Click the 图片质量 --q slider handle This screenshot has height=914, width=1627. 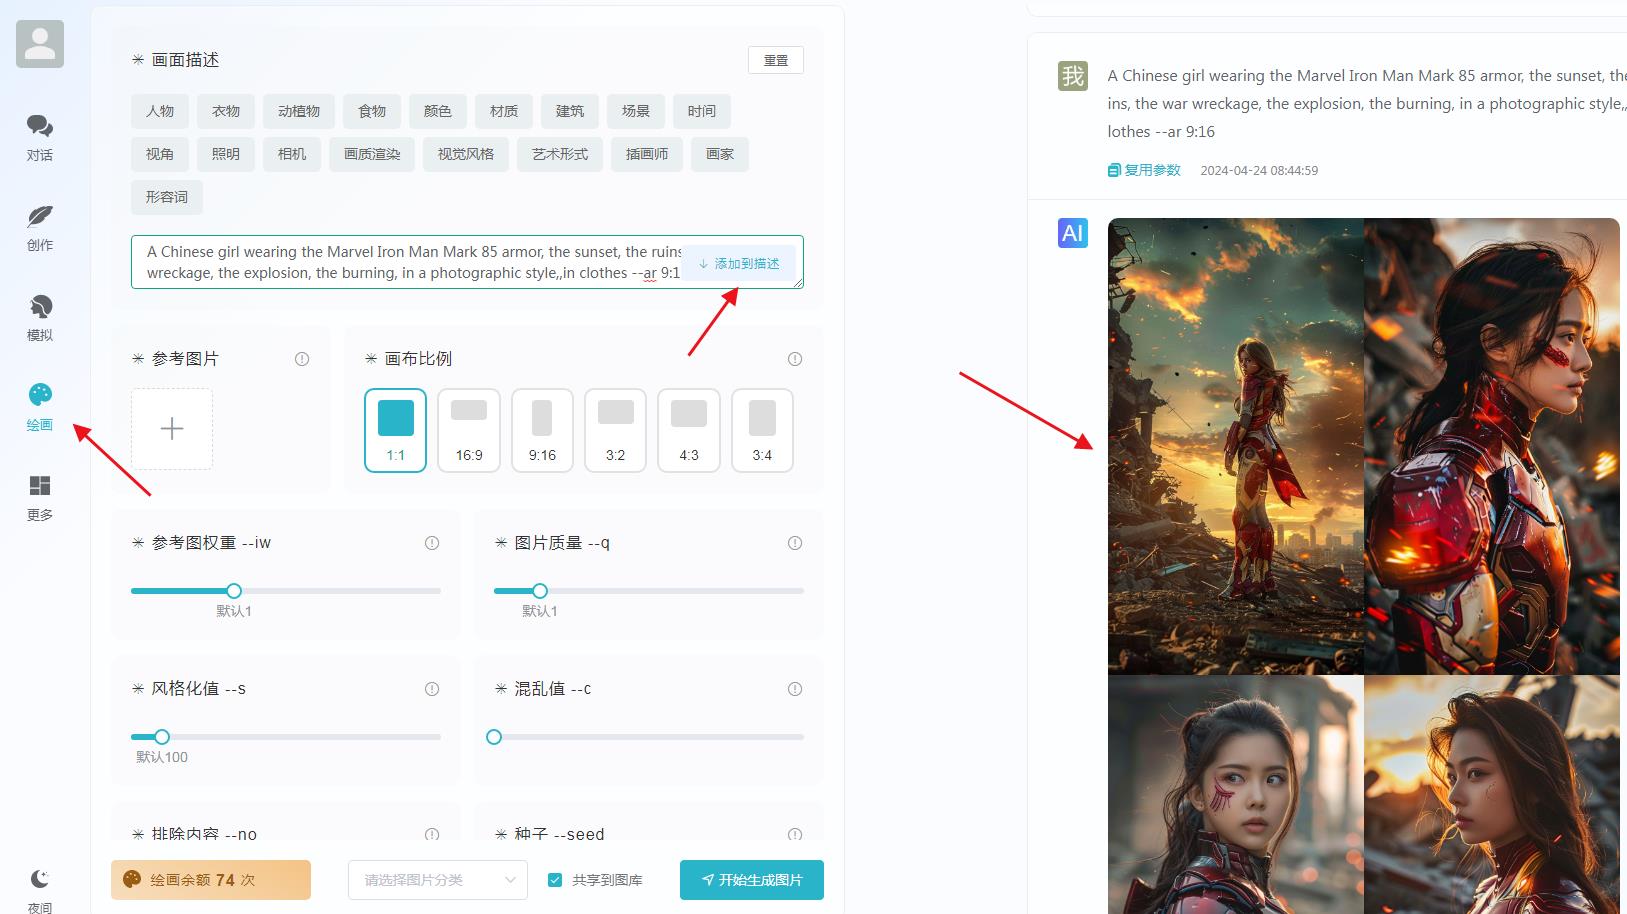pyautogui.click(x=540, y=591)
